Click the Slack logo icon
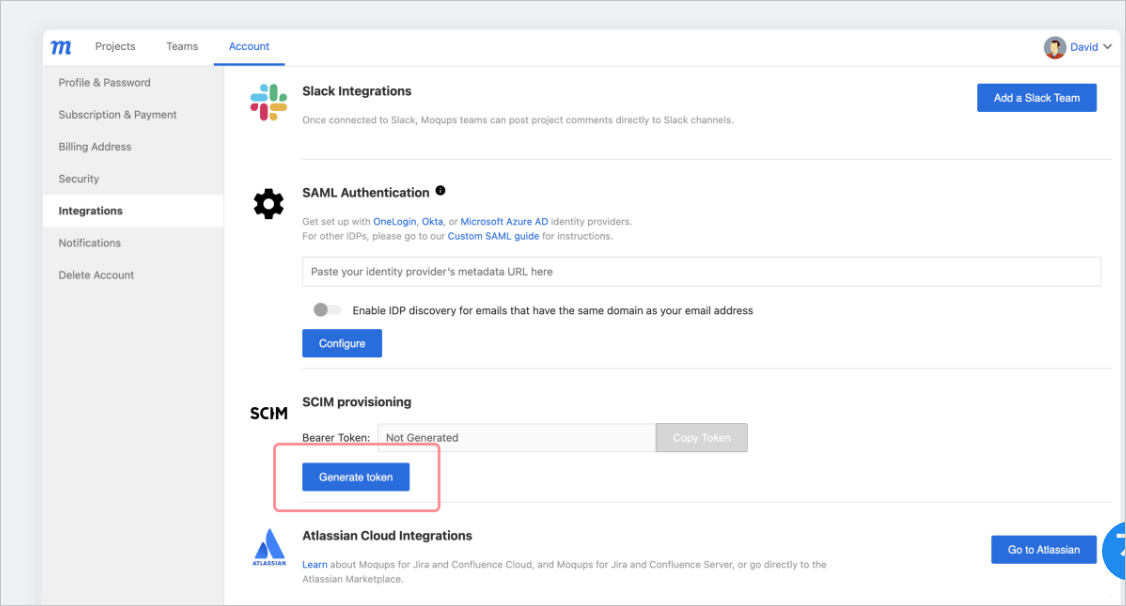The height and width of the screenshot is (606, 1126). click(269, 103)
